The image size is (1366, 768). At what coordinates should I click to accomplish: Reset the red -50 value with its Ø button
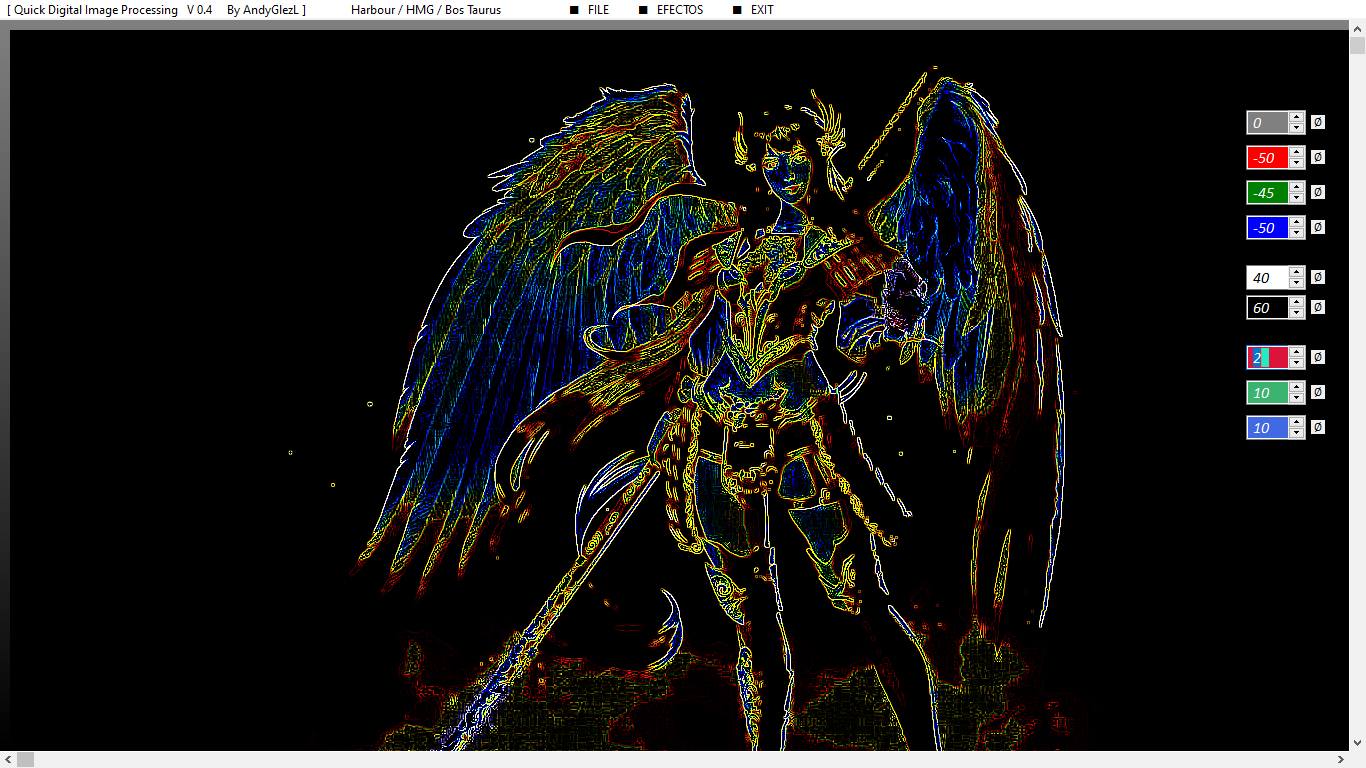pyautogui.click(x=1317, y=157)
